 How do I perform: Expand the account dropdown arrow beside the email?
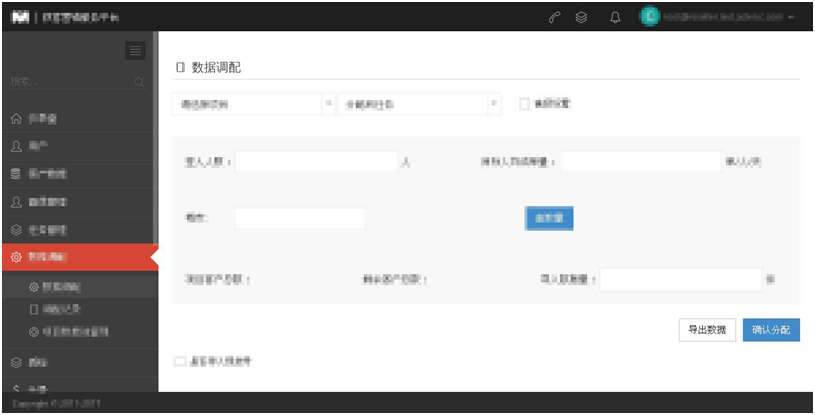click(791, 17)
